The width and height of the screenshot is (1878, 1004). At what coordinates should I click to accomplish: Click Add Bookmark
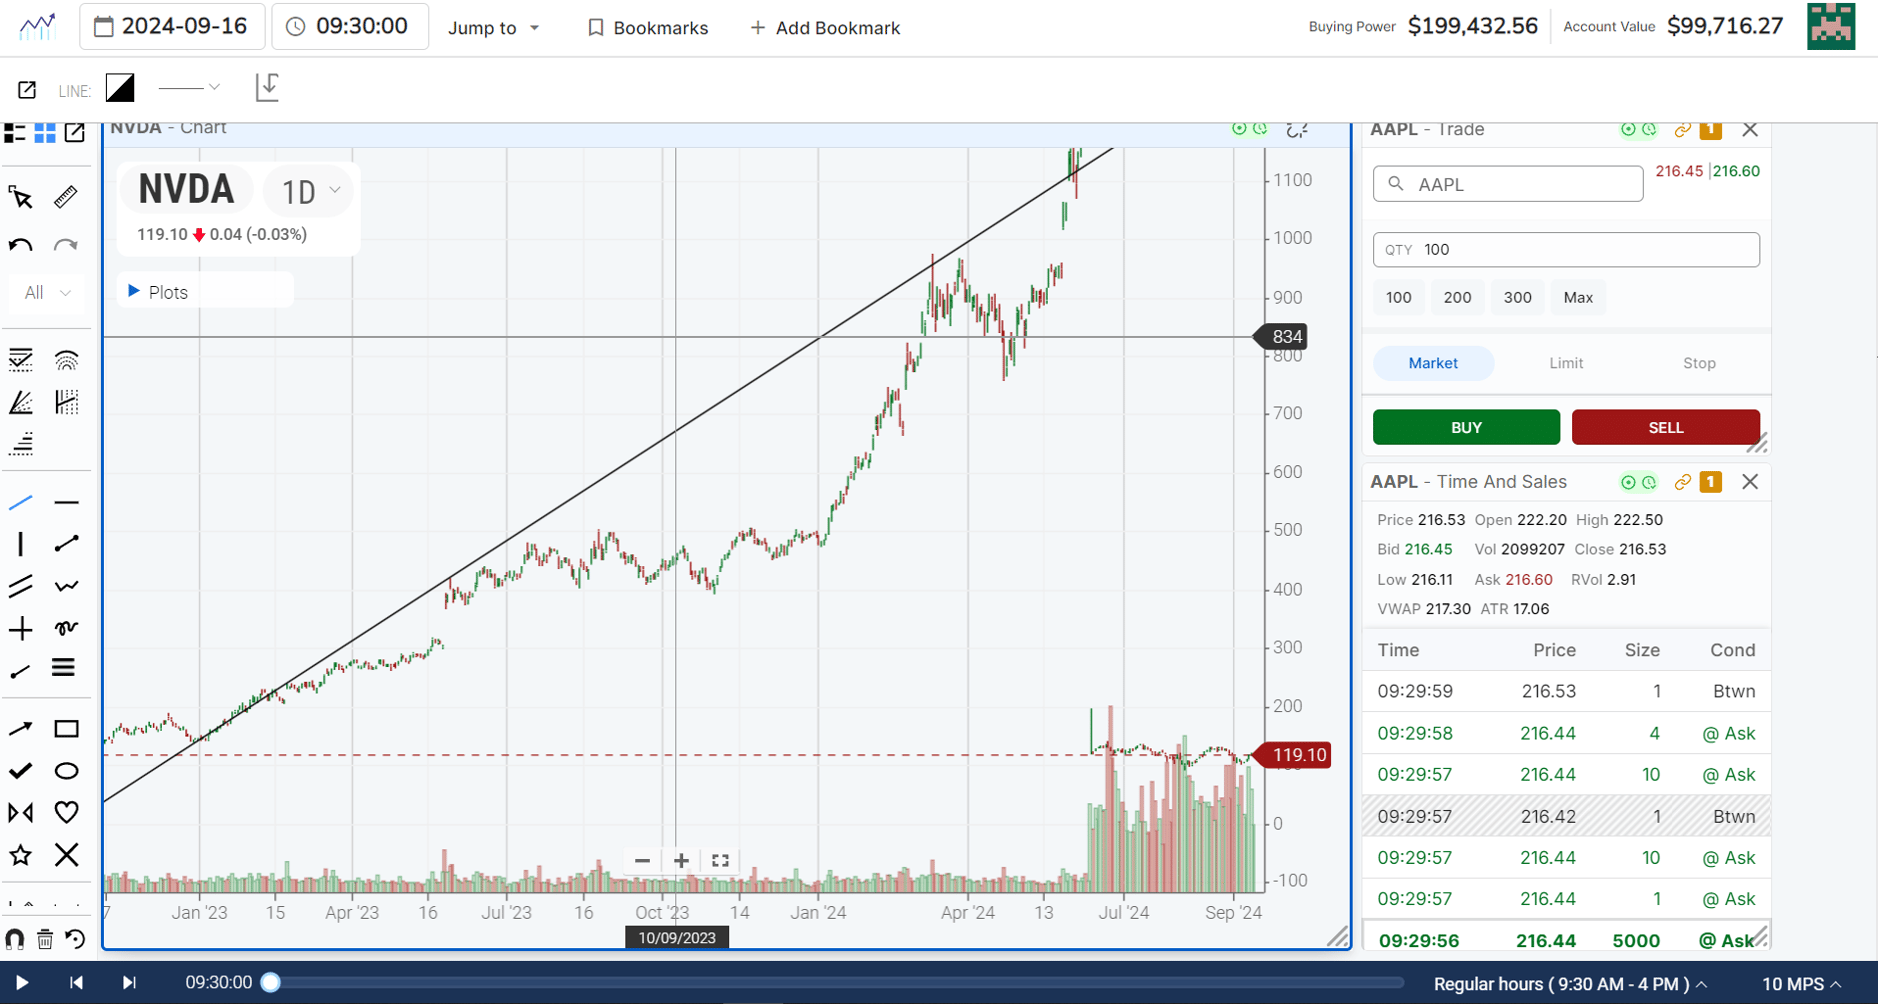(x=824, y=27)
